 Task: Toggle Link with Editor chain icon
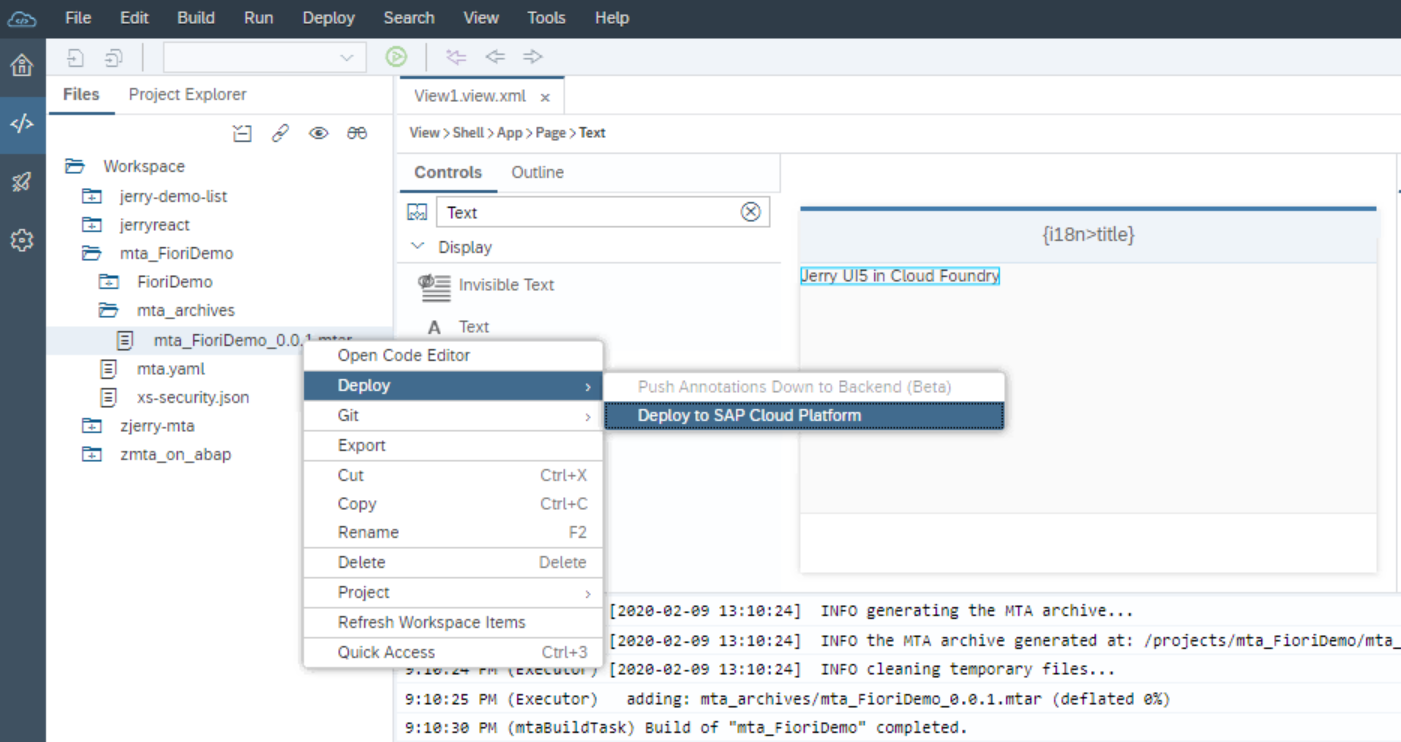281,133
